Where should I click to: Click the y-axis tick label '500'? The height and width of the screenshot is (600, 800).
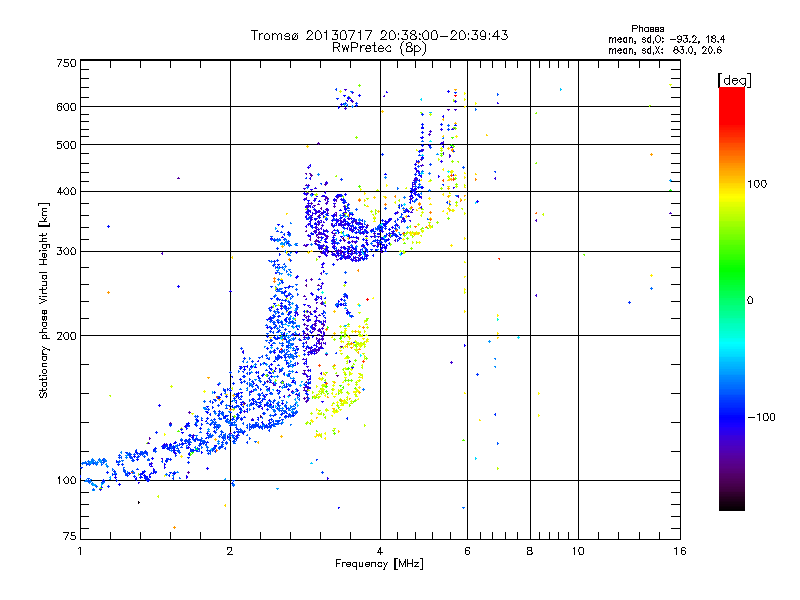66,145
